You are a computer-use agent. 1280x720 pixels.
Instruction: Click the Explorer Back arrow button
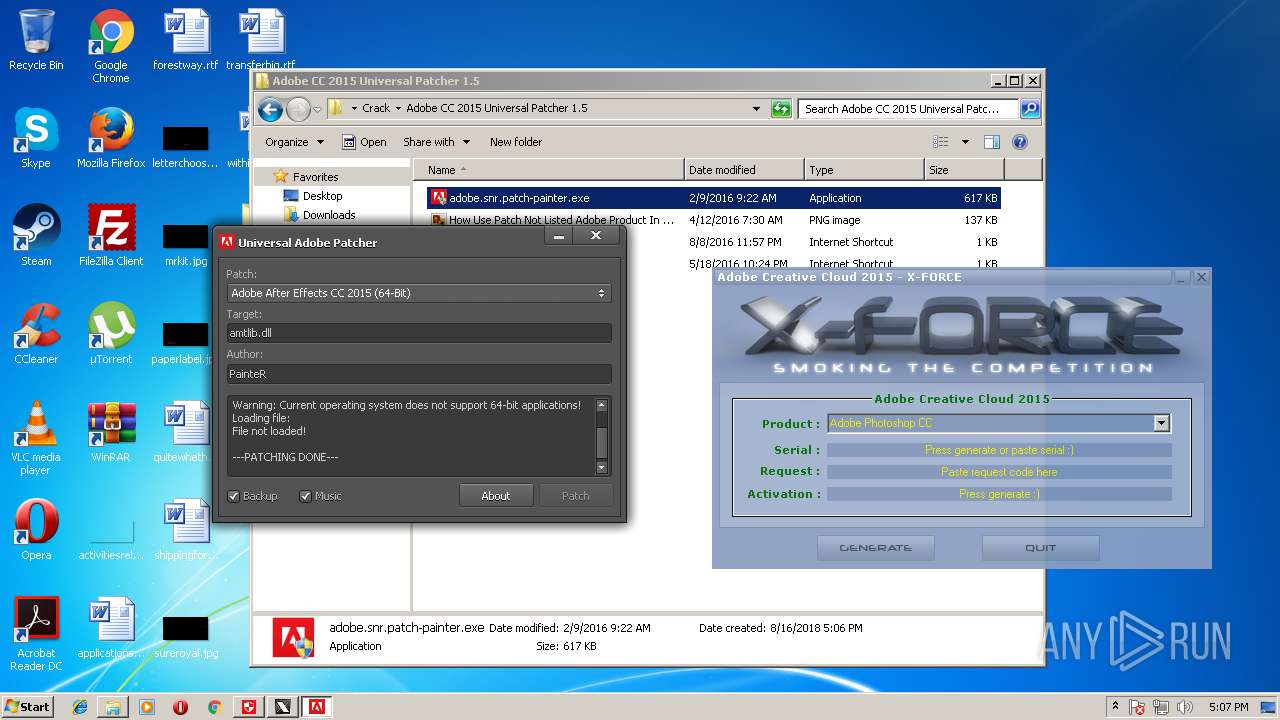(270, 109)
